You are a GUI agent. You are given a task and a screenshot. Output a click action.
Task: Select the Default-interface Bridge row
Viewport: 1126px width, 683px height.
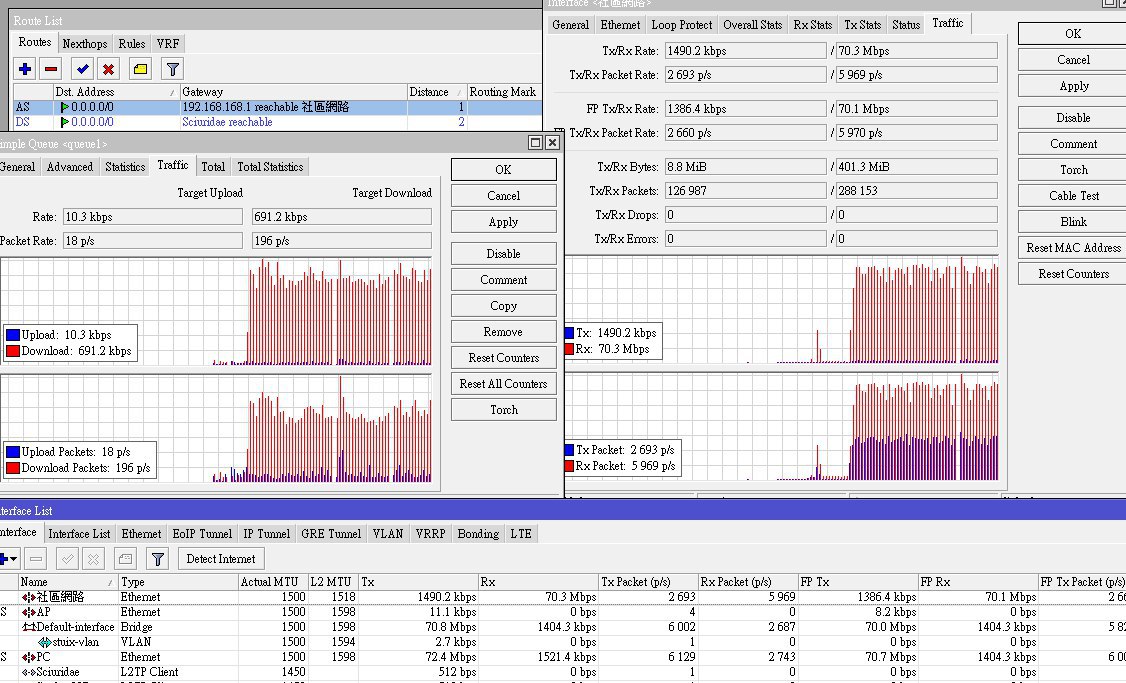563,627
